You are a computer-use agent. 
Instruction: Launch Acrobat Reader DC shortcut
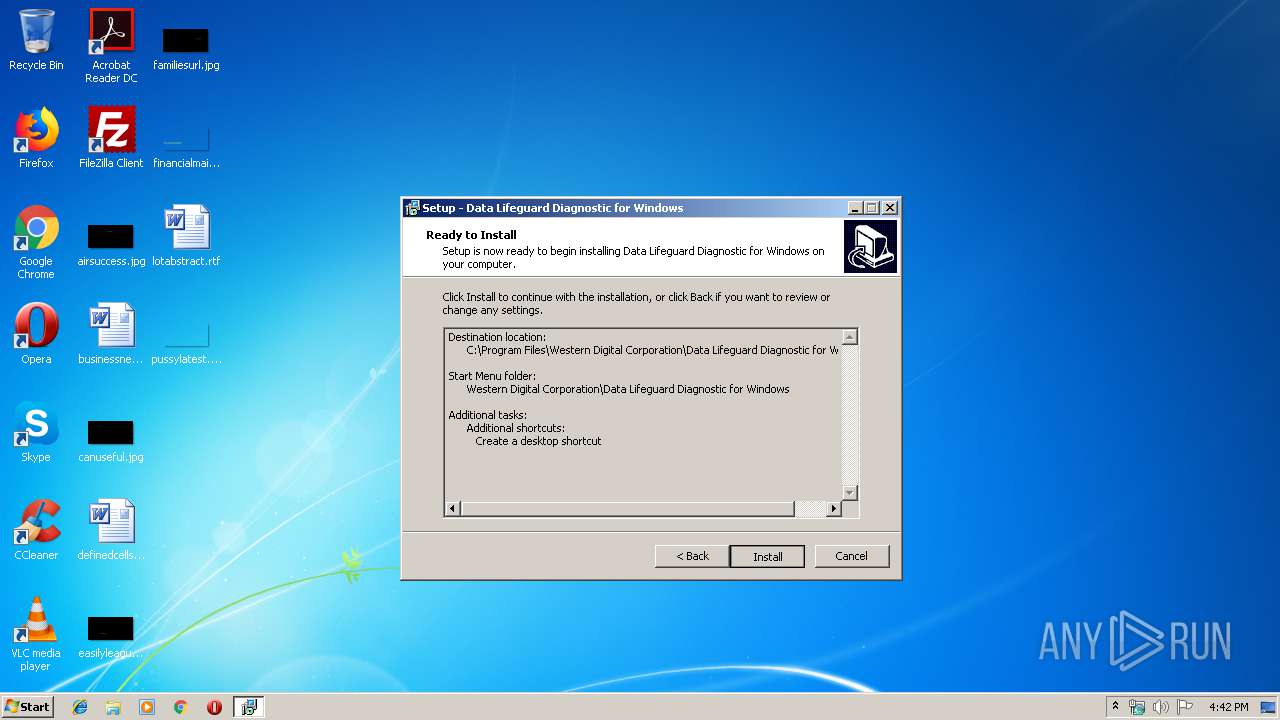click(x=111, y=46)
